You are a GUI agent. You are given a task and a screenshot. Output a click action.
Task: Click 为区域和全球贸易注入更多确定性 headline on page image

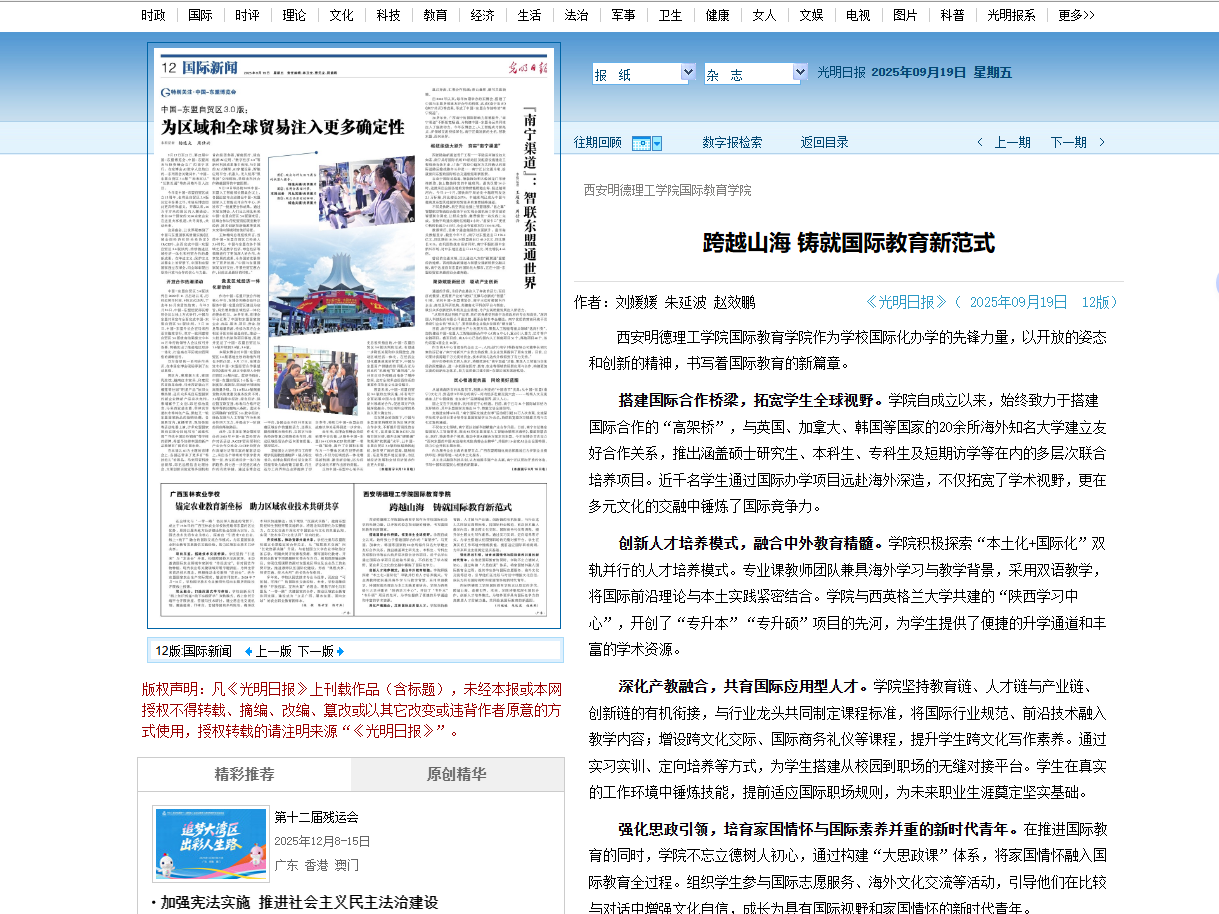tap(283, 127)
